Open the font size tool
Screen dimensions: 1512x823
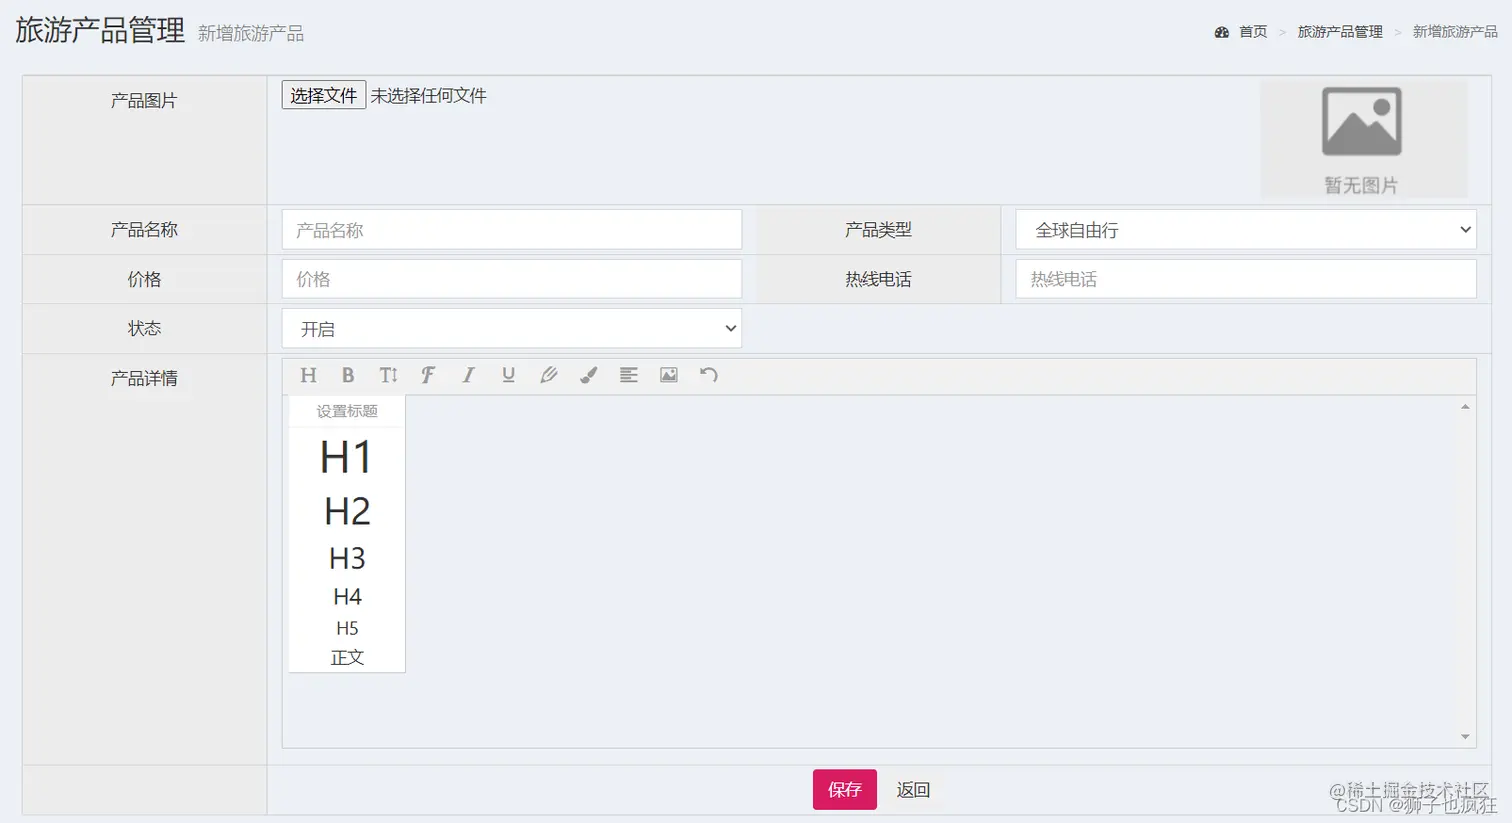388,375
